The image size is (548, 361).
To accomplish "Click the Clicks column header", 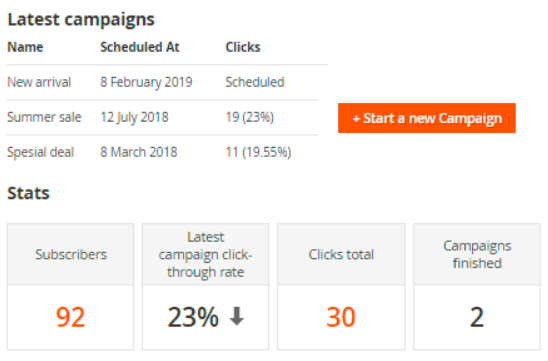I will (x=243, y=47).
